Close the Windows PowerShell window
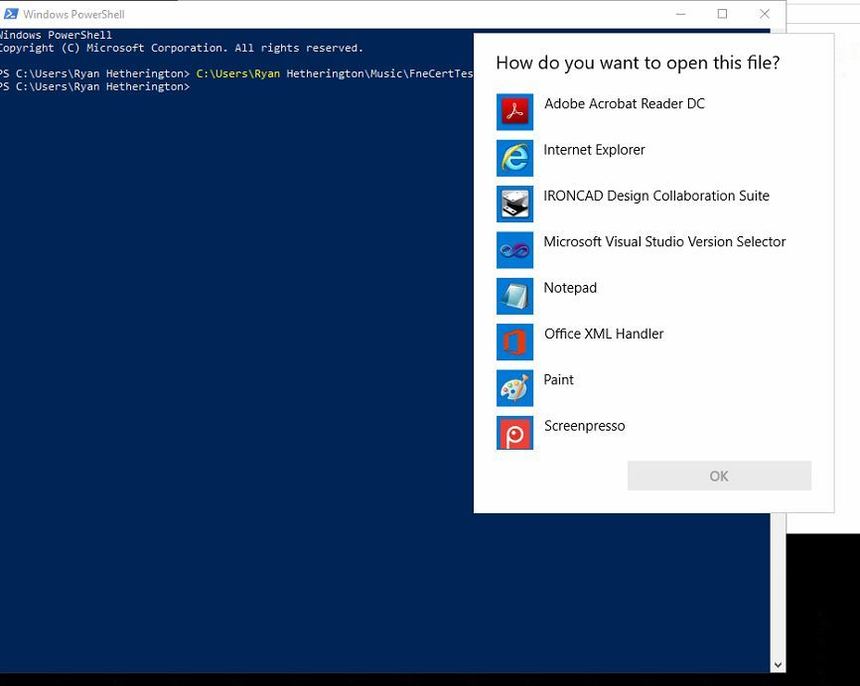 tap(765, 14)
